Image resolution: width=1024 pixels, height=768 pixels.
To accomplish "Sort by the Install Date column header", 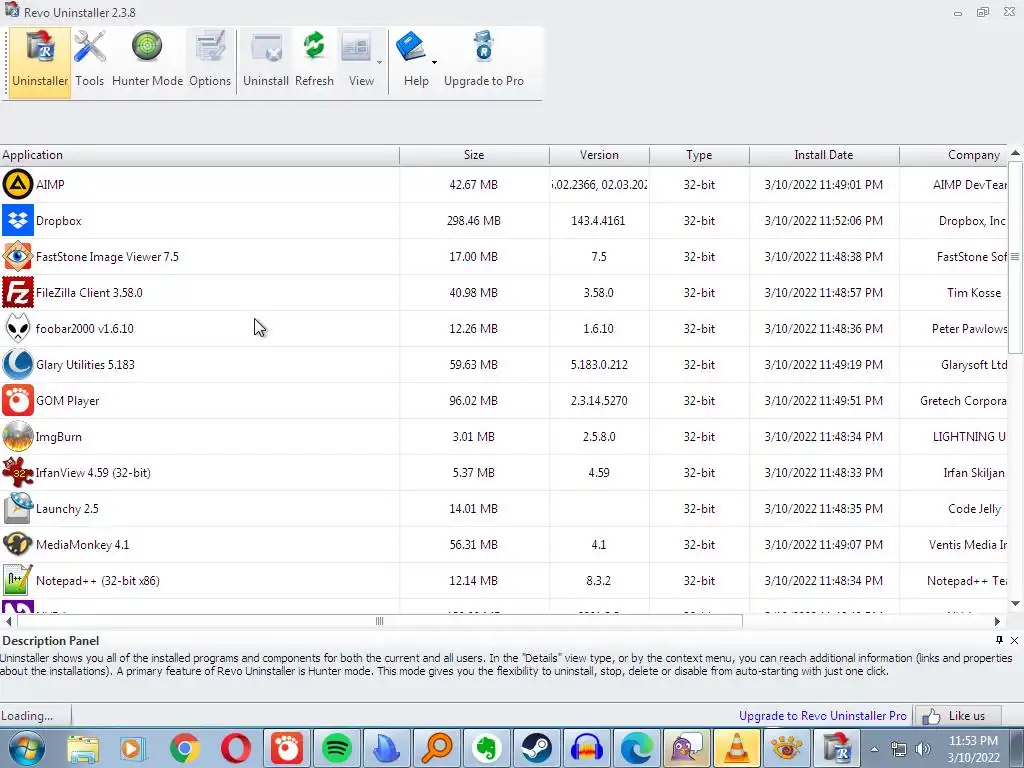I will click(x=824, y=155).
